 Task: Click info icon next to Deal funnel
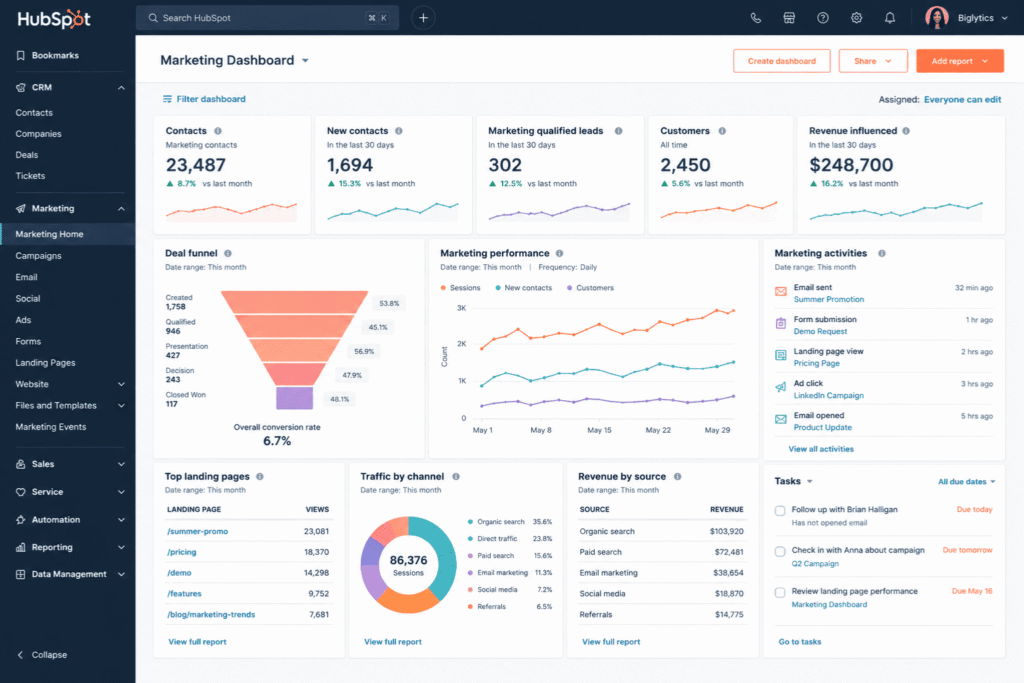pos(228,253)
